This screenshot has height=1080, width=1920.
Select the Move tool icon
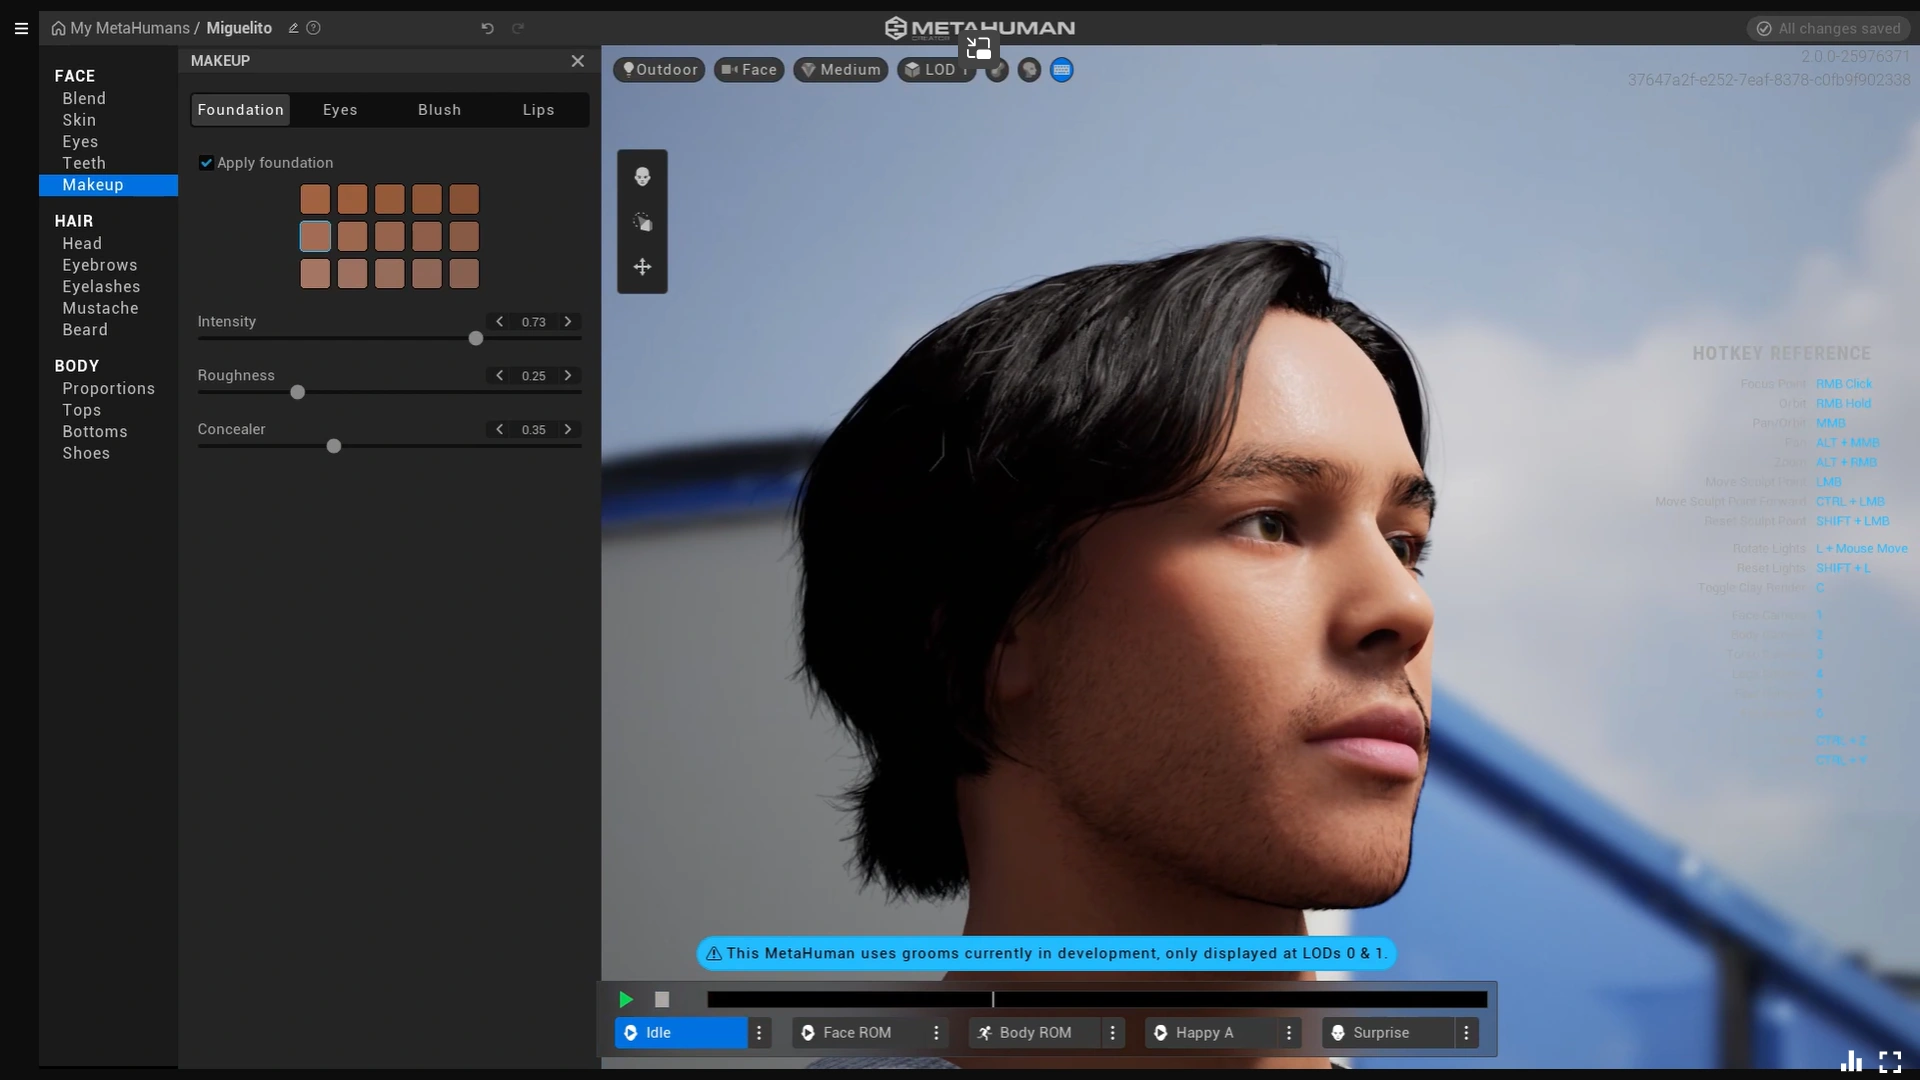click(642, 267)
